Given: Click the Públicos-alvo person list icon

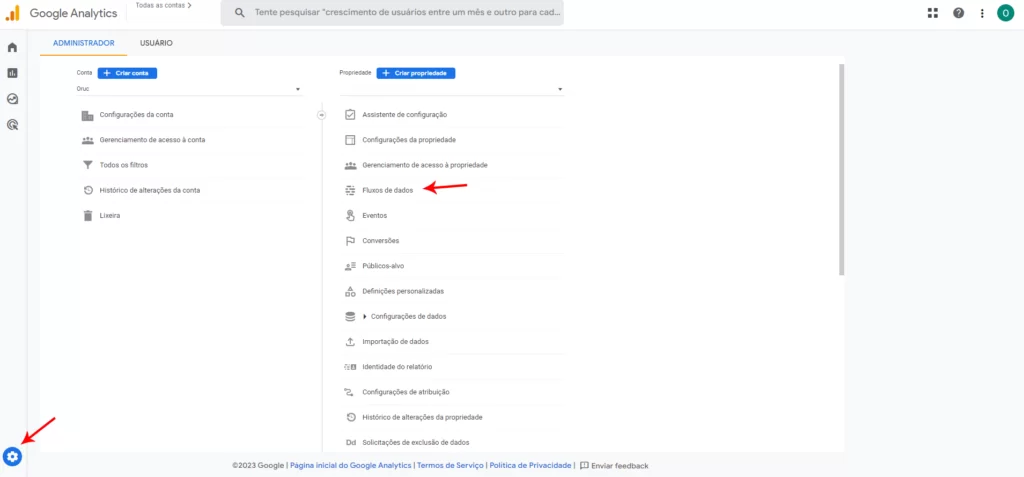Looking at the screenshot, I should [350, 267].
